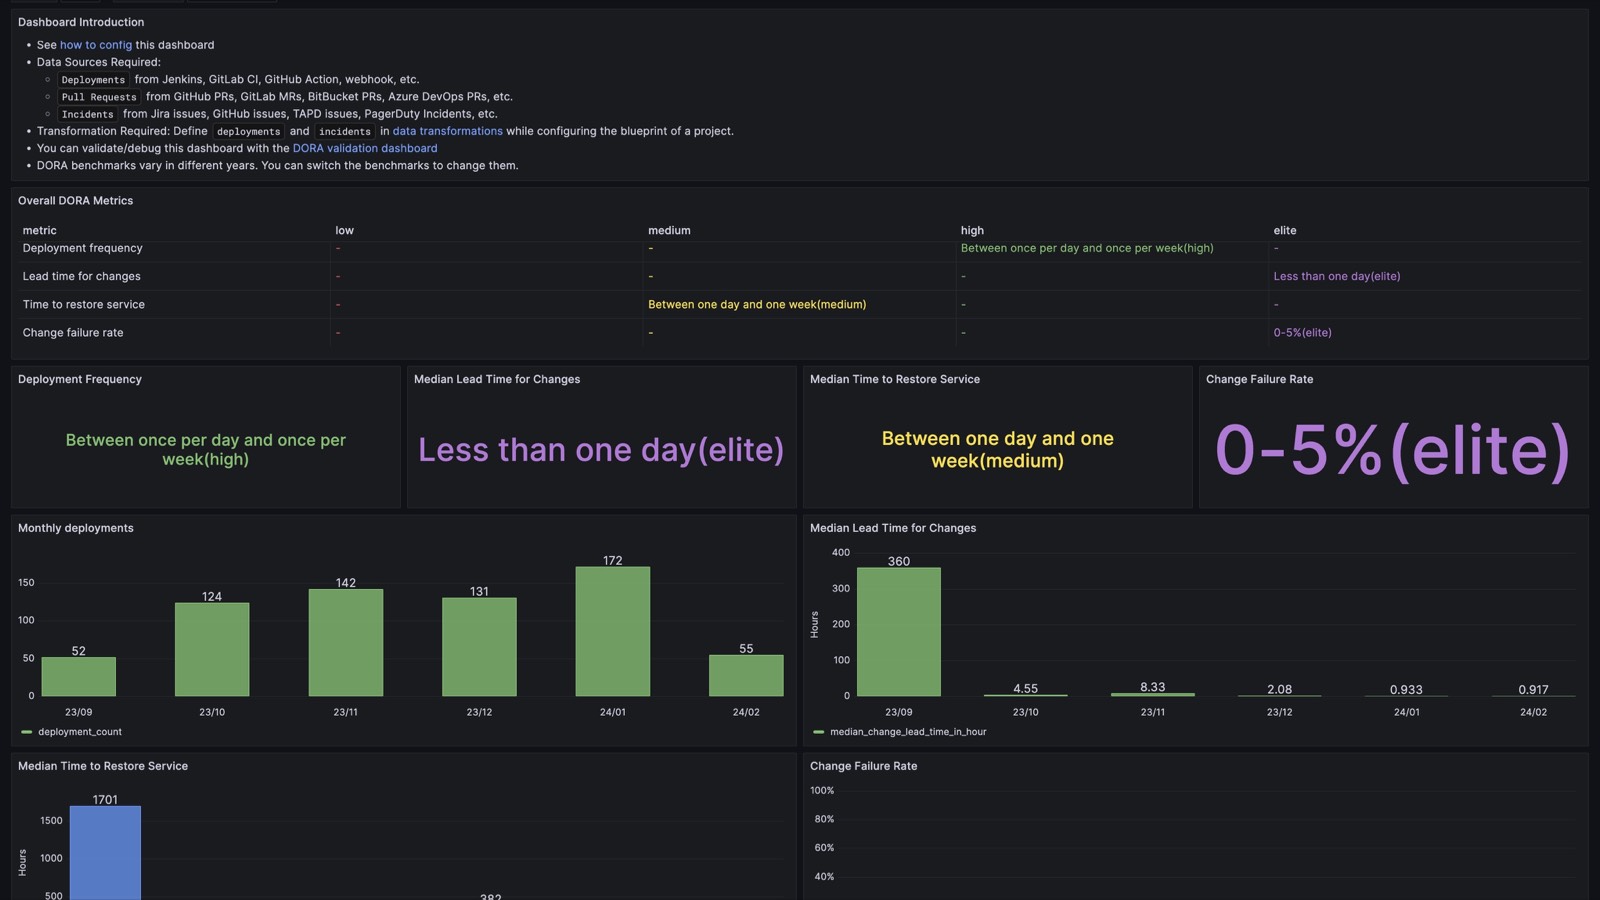Screen dimensions: 1600x900
Task: Sort the table by the metric column
Action: click(x=39, y=230)
